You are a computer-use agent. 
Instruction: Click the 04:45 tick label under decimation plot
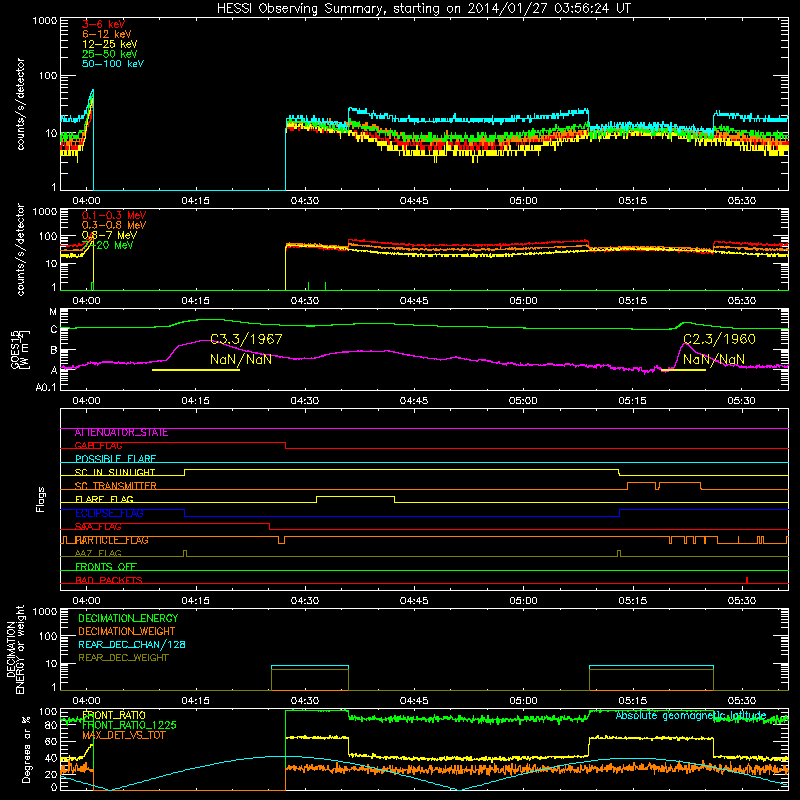tap(414, 701)
